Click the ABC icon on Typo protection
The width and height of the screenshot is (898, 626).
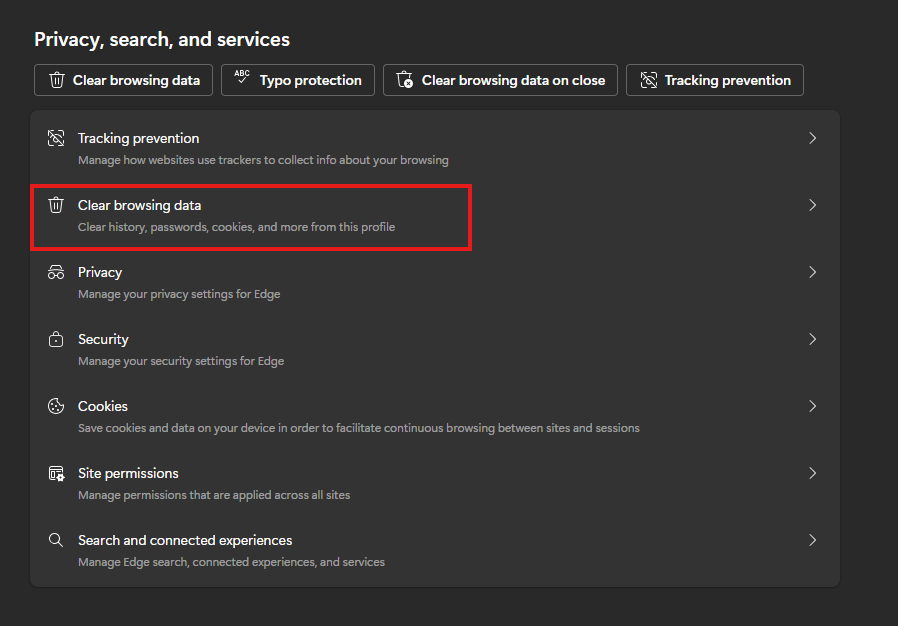click(x=242, y=79)
